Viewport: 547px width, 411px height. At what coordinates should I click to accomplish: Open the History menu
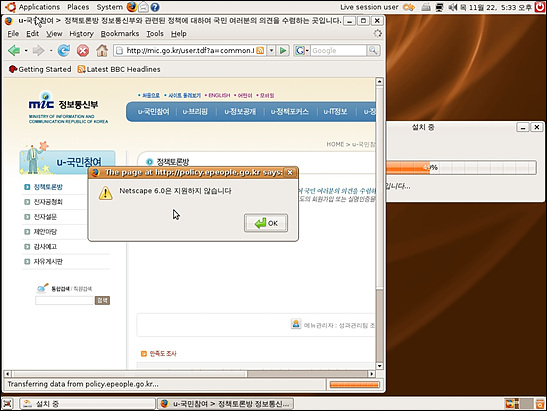pos(81,33)
